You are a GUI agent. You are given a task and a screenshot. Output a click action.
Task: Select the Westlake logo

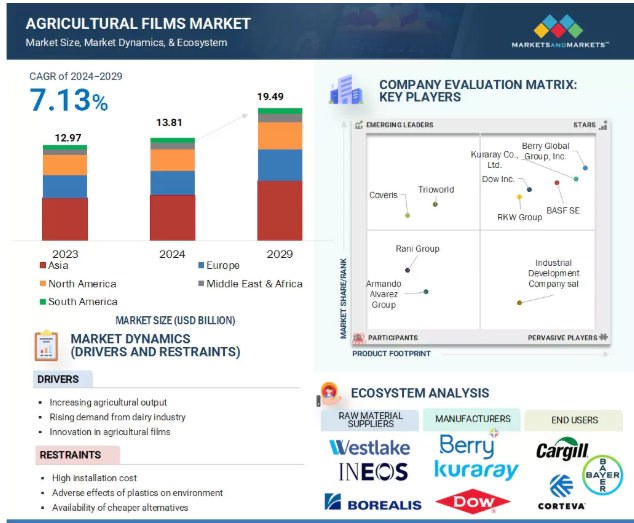click(370, 448)
